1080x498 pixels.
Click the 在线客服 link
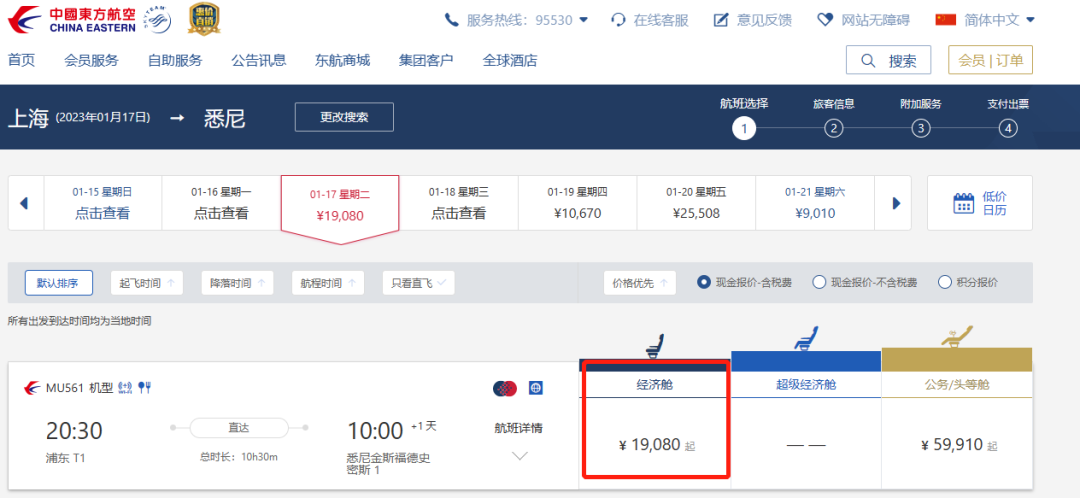[x=661, y=20]
